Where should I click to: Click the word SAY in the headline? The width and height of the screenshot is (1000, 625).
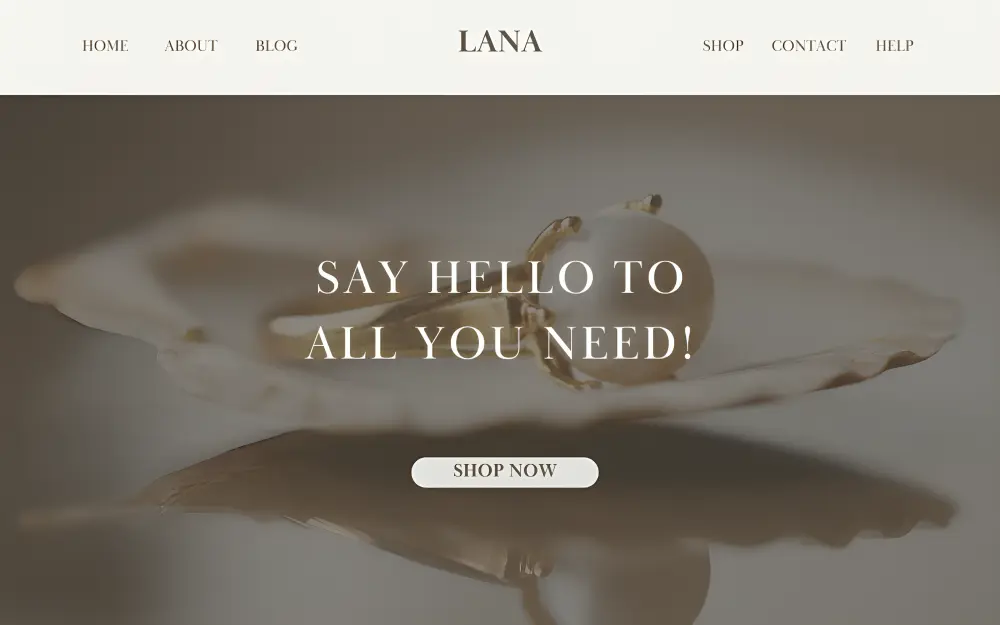362,277
